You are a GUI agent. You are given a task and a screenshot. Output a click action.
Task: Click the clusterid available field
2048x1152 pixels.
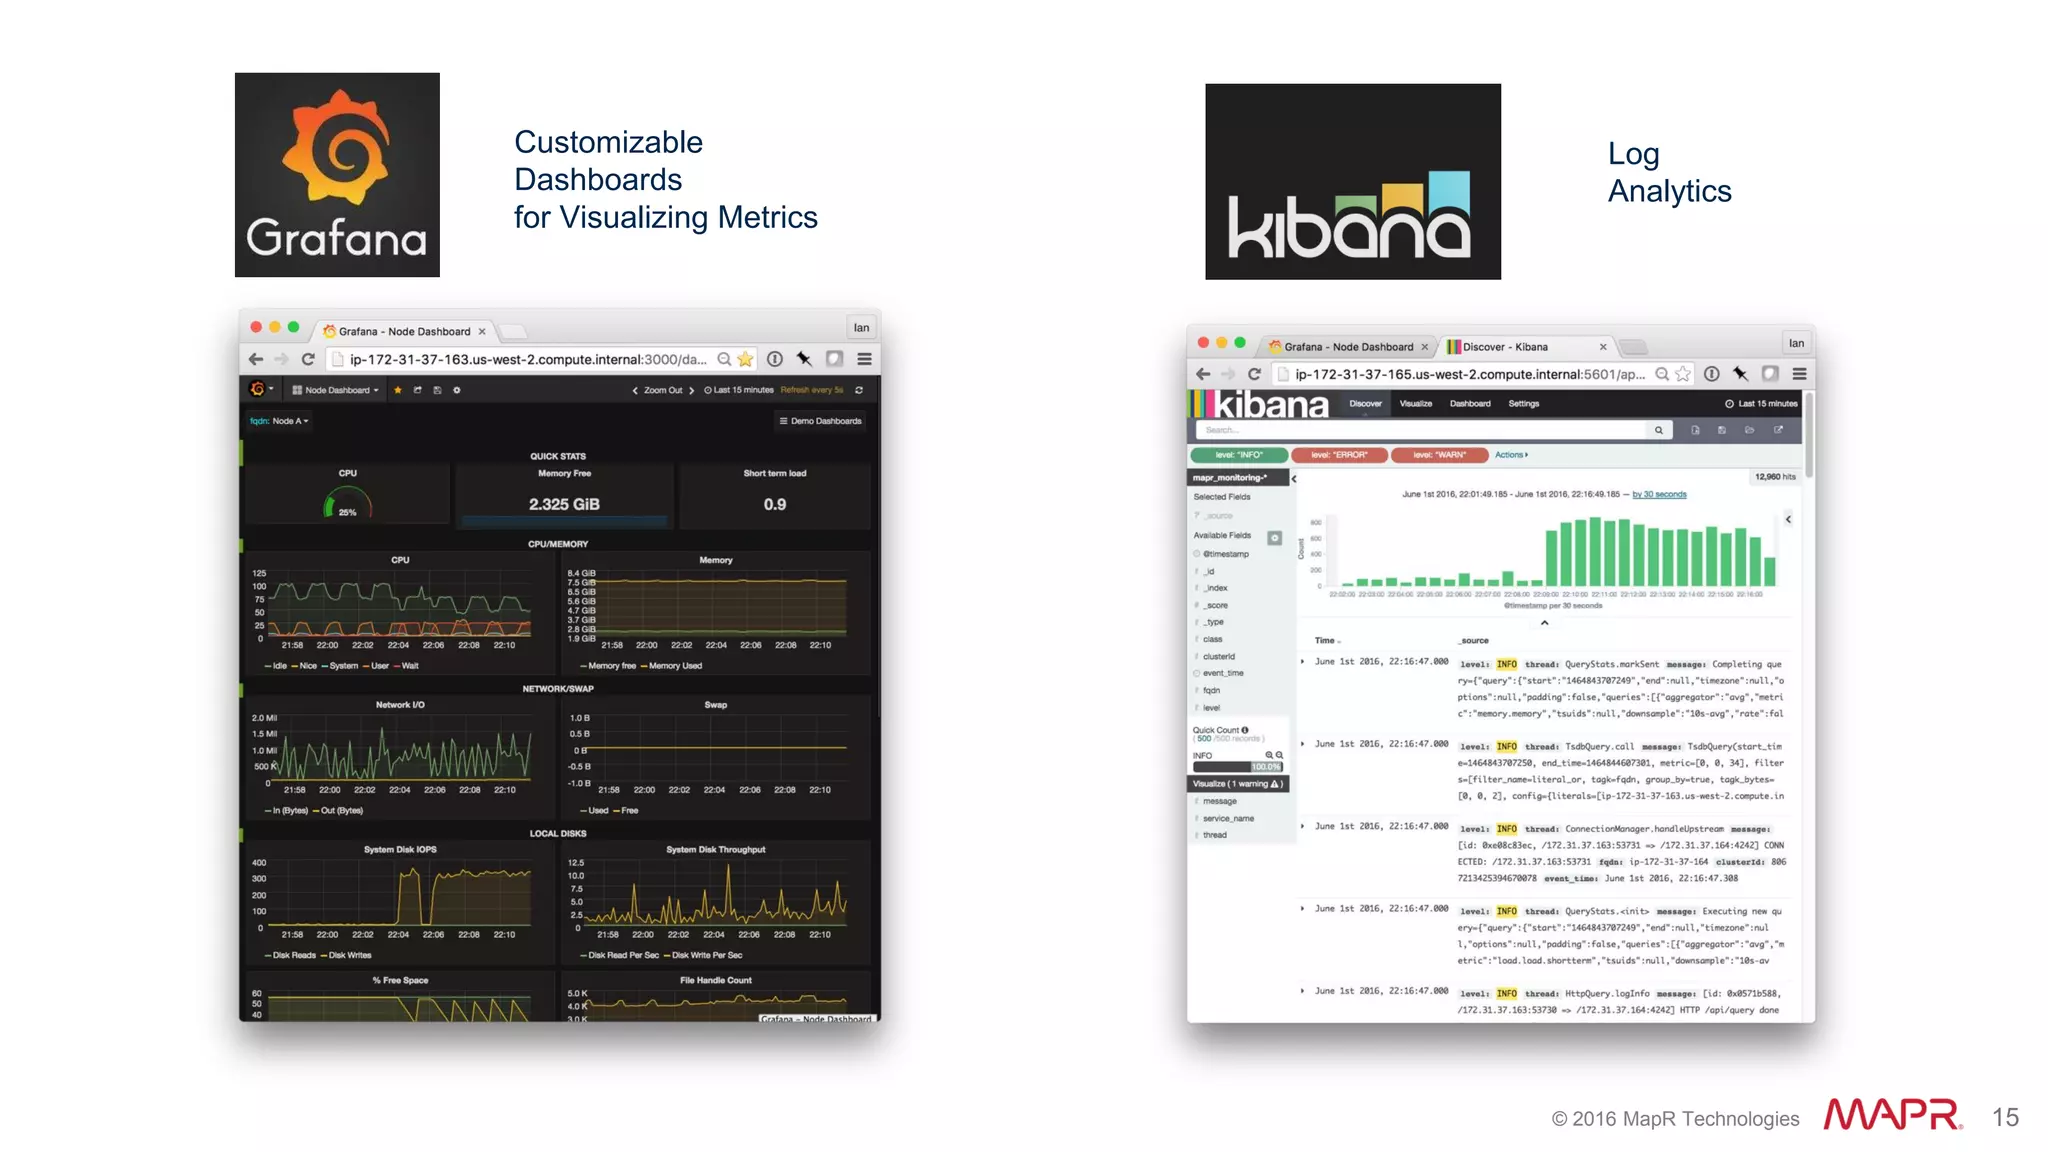pyautogui.click(x=1219, y=657)
